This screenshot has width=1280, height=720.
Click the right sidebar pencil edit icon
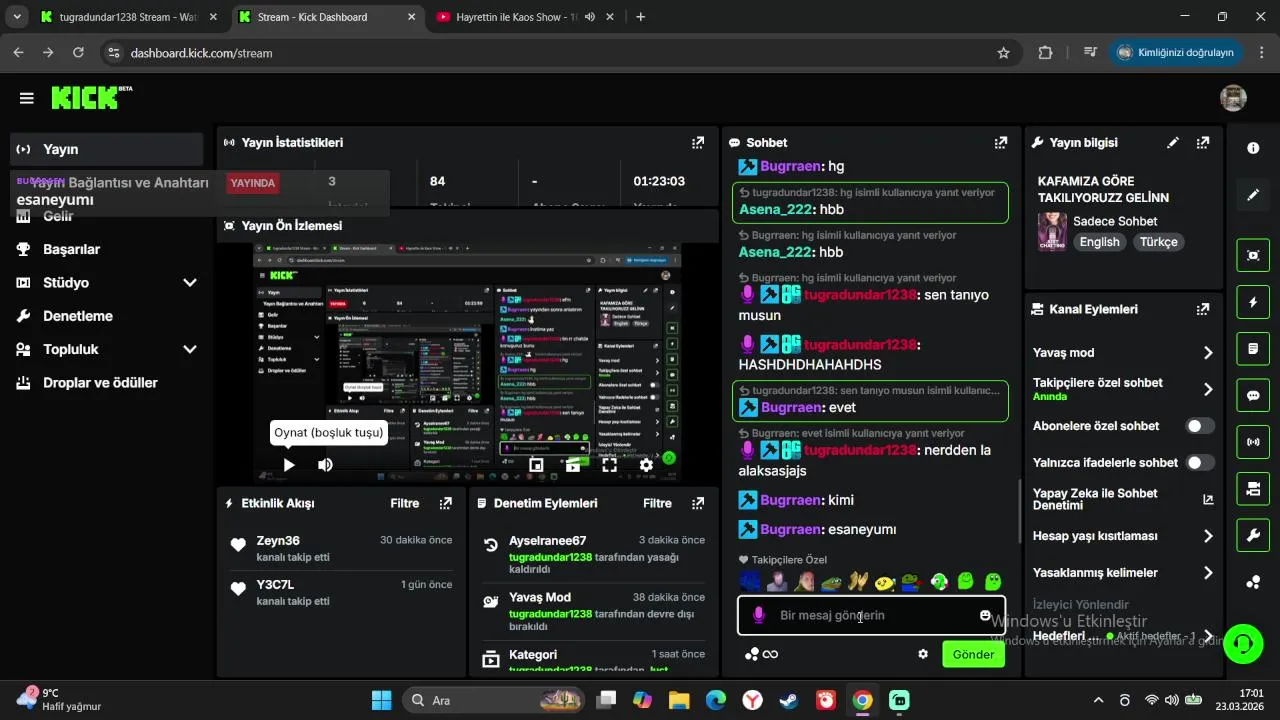[1253, 195]
